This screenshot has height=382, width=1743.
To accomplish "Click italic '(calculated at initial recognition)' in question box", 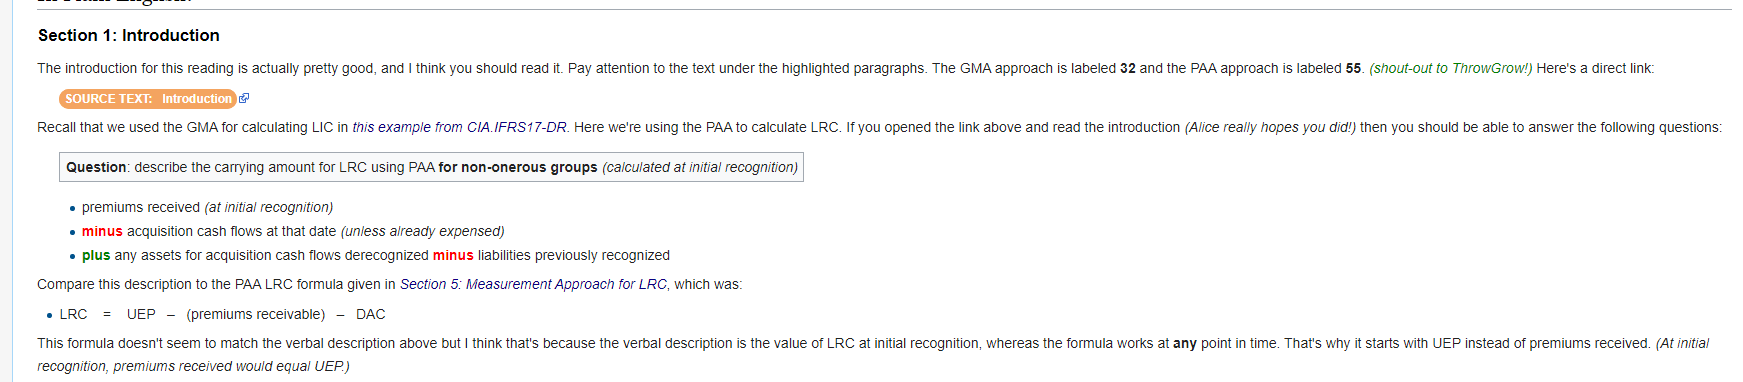I will point(700,168).
